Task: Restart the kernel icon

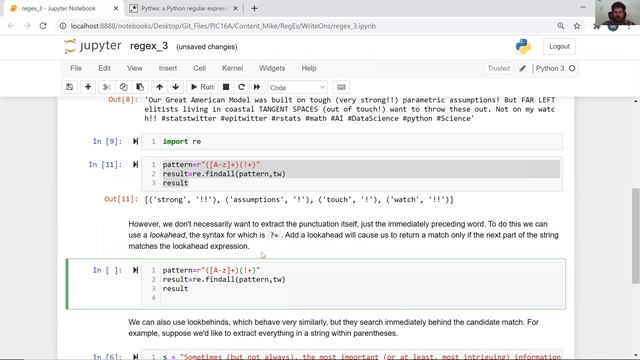Action: pos(241,87)
